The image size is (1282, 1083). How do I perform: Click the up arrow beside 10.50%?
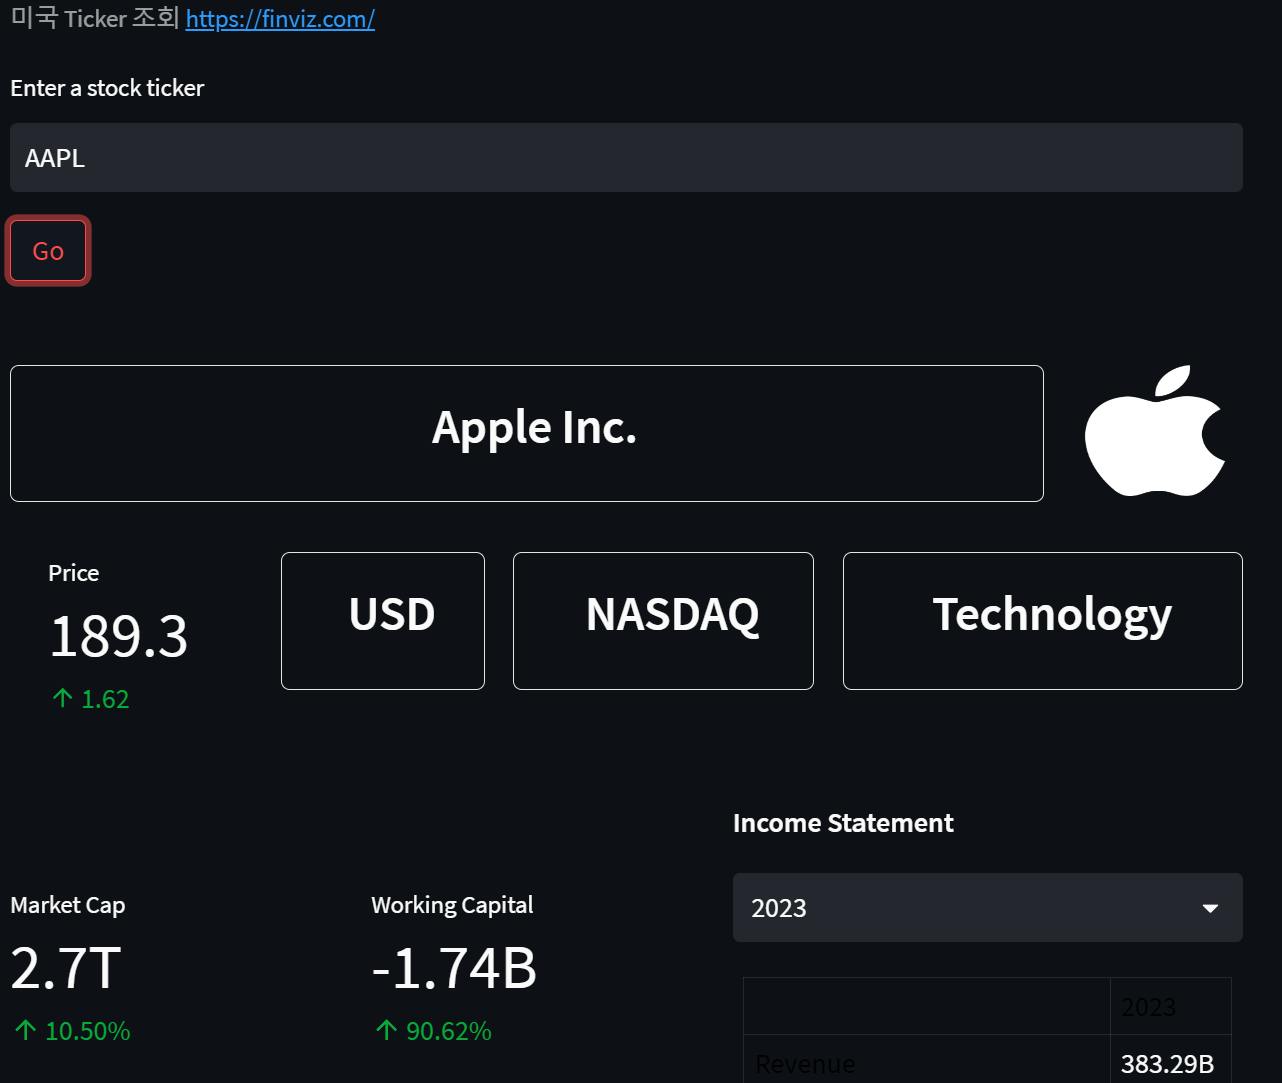click(x=25, y=1030)
